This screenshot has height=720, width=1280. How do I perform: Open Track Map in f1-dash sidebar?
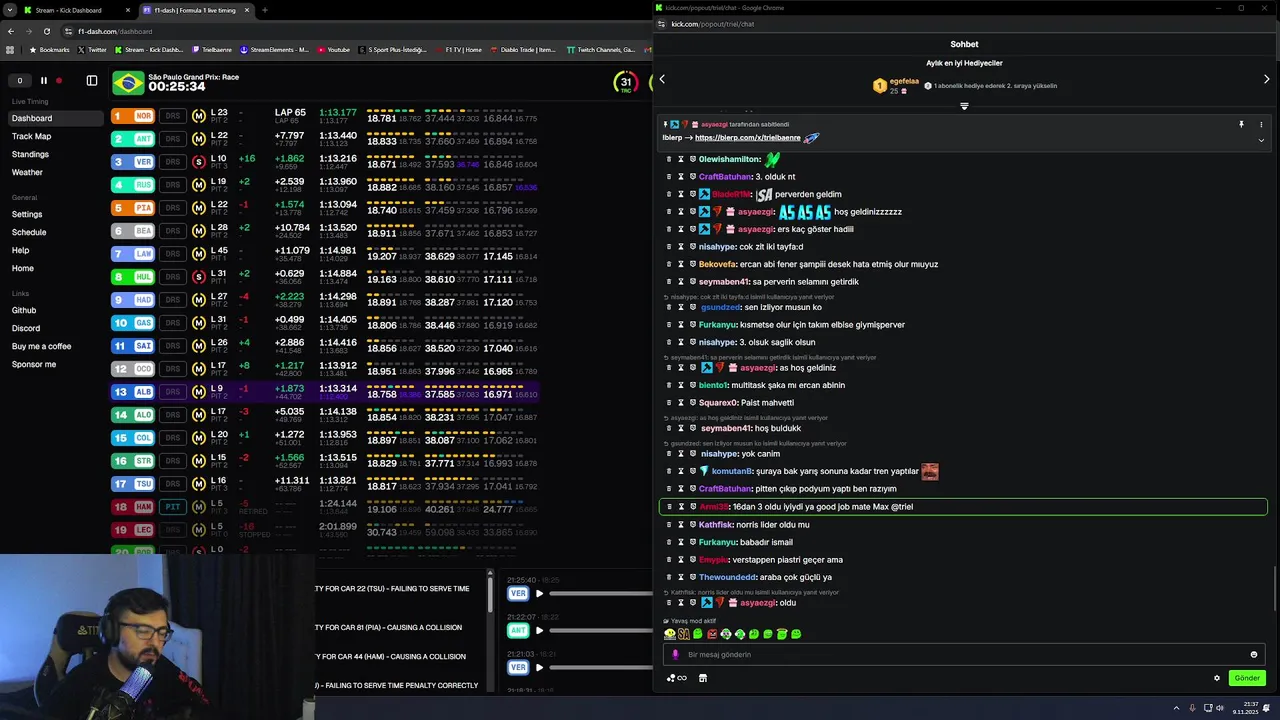click(31, 136)
